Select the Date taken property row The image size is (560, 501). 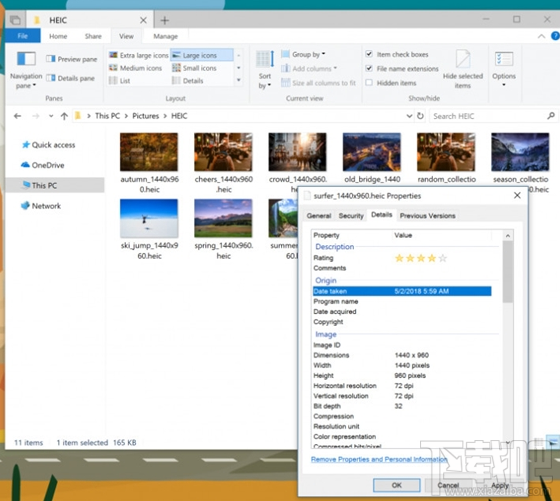point(402,291)
